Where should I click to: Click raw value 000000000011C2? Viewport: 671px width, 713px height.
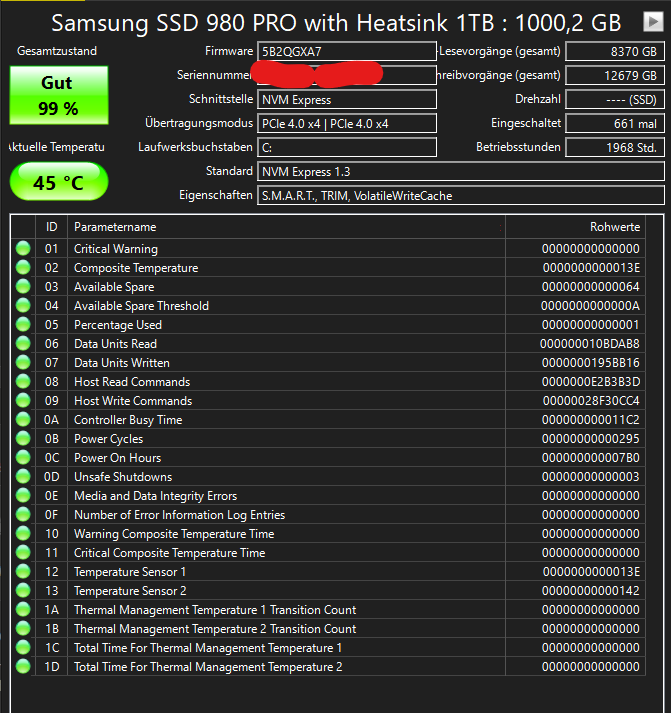(591, 420)
